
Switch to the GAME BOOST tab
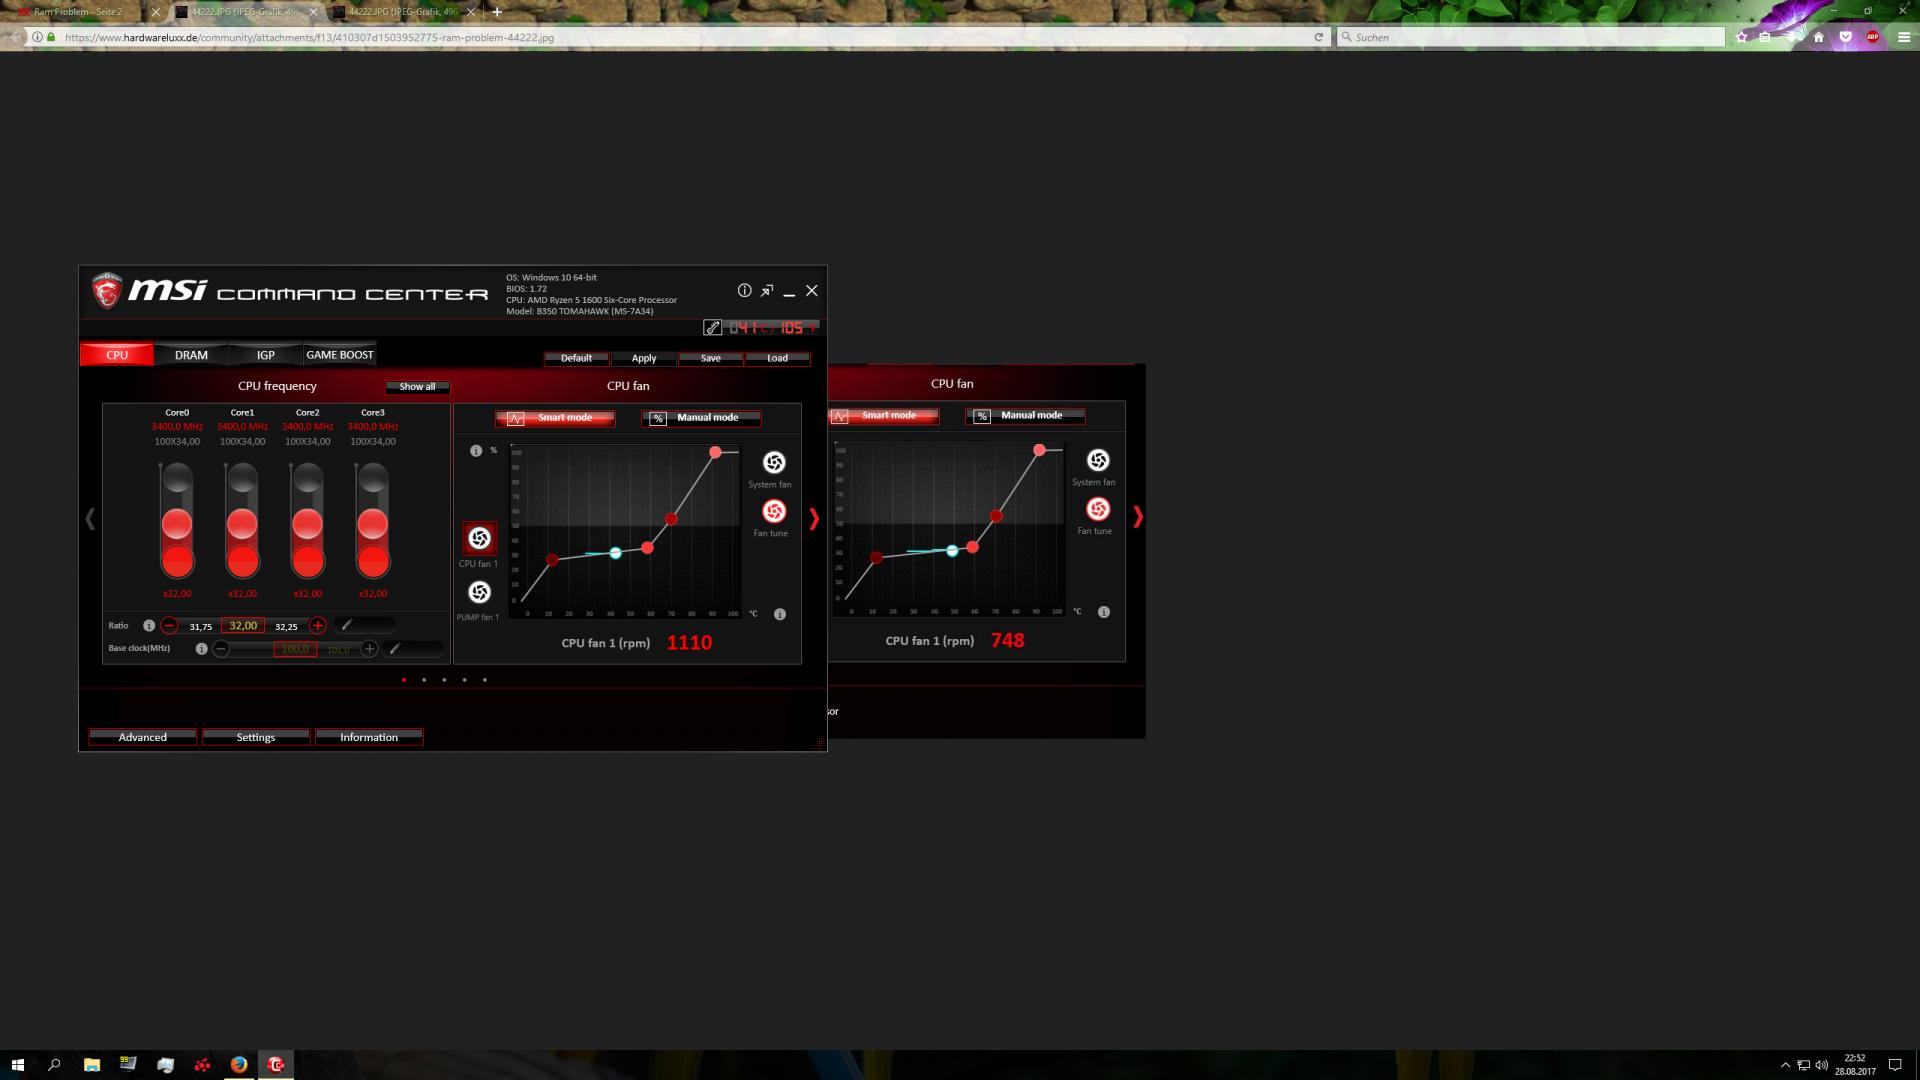coord(340,354)
